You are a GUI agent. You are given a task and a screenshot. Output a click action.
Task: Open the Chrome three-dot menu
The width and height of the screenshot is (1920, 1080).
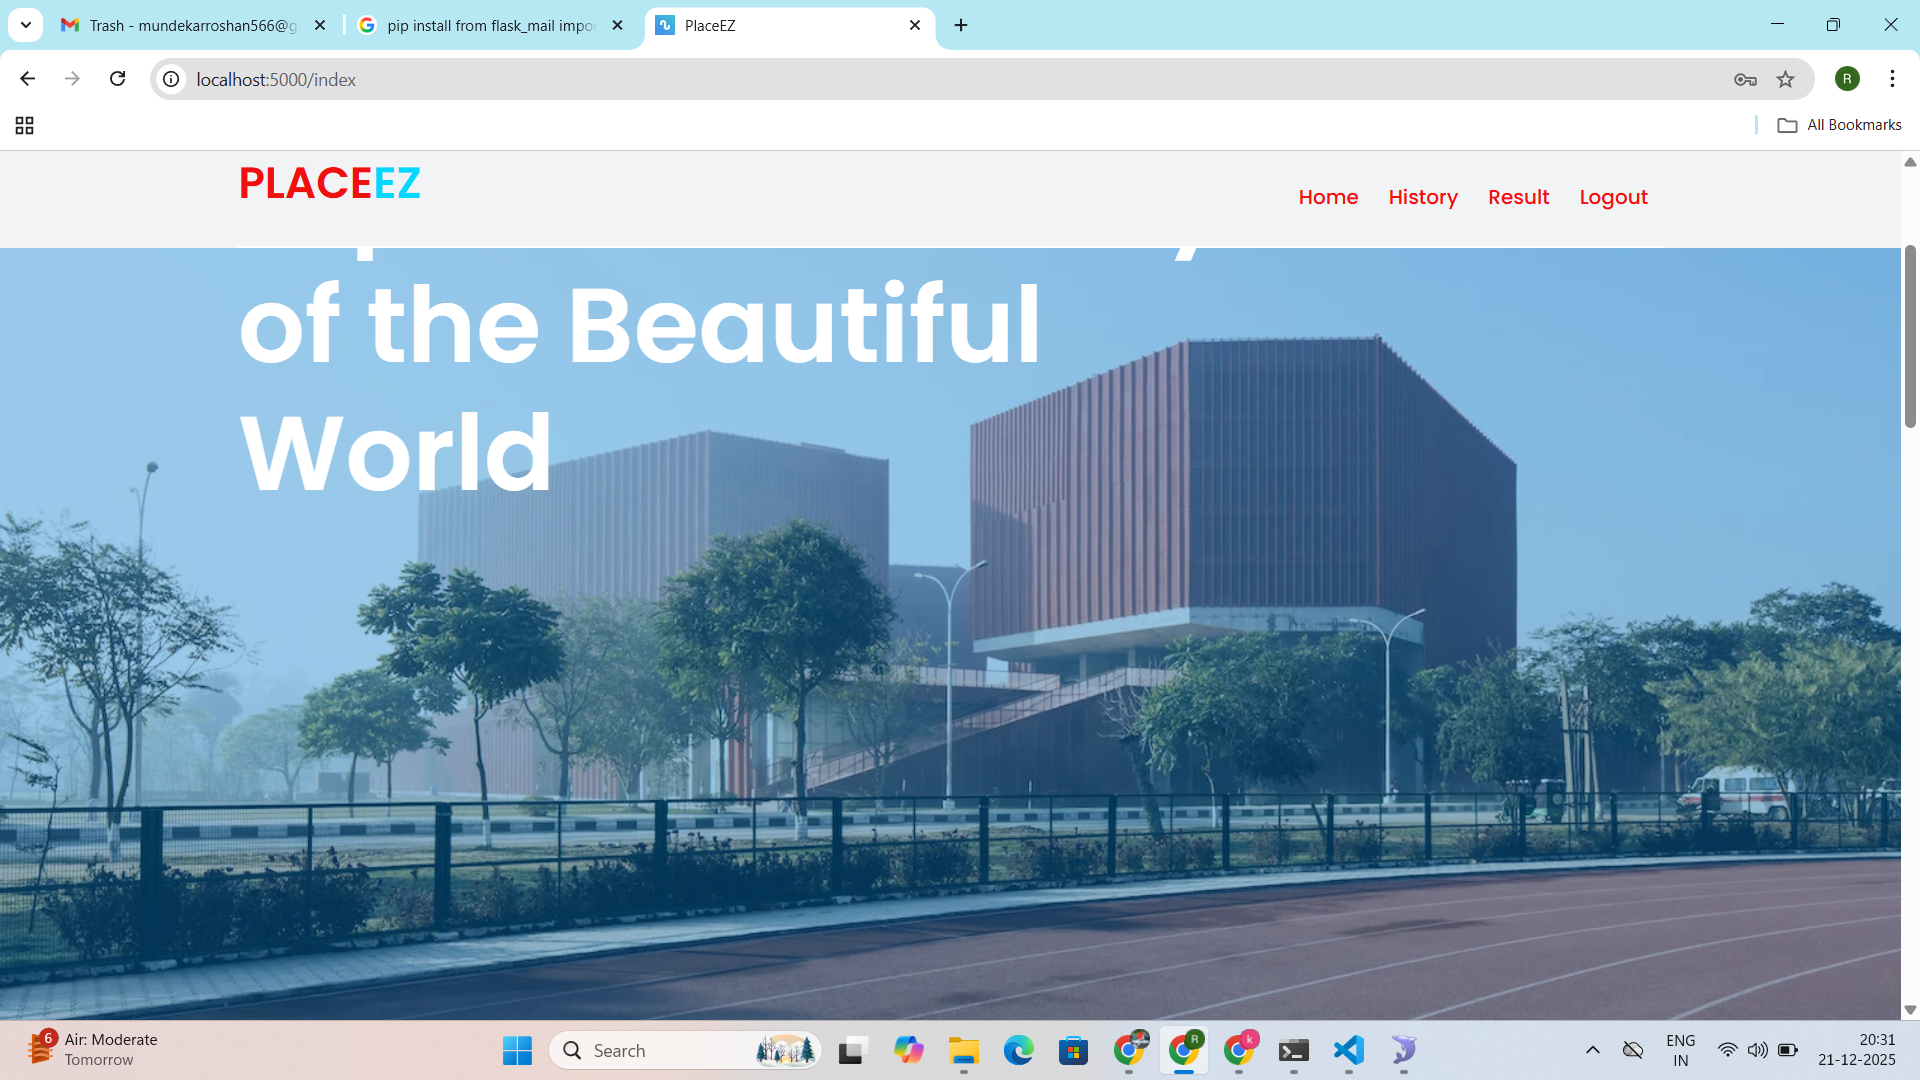coord(1892,79)
